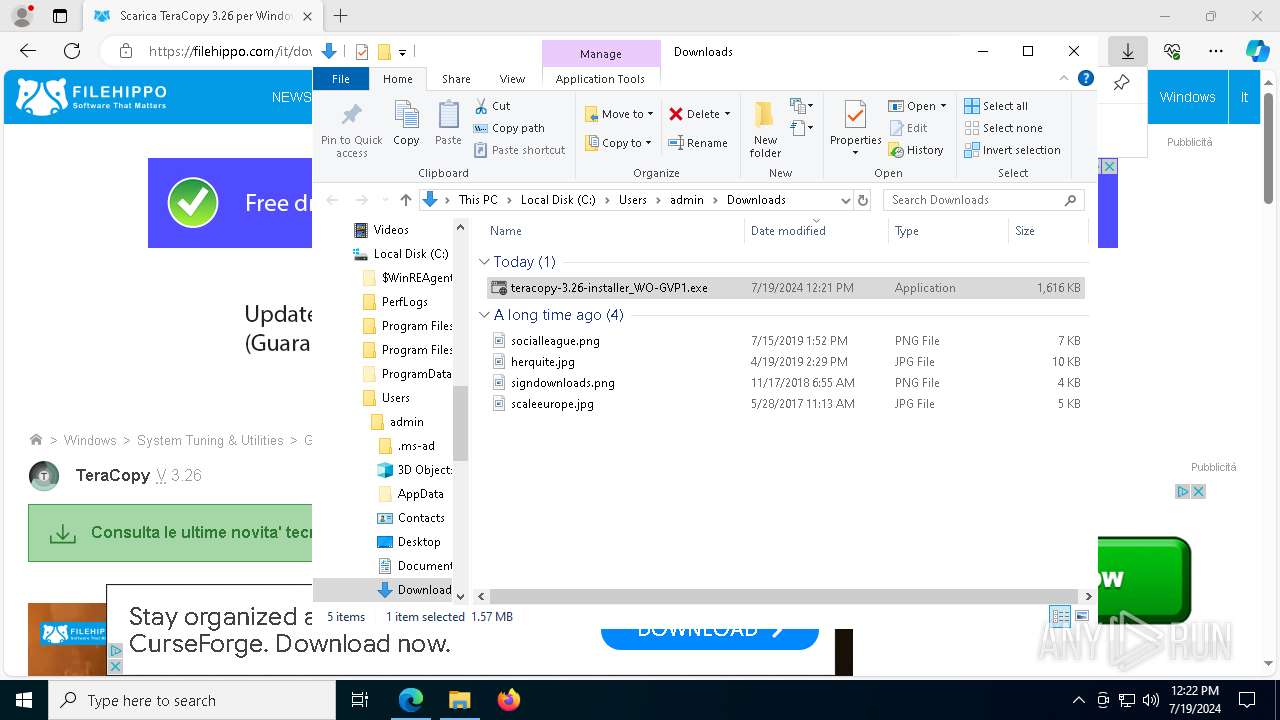The height and width of the screenshot is (720, 1280).
Task: Click the Pin to Quick access icon
Action: 351,128
